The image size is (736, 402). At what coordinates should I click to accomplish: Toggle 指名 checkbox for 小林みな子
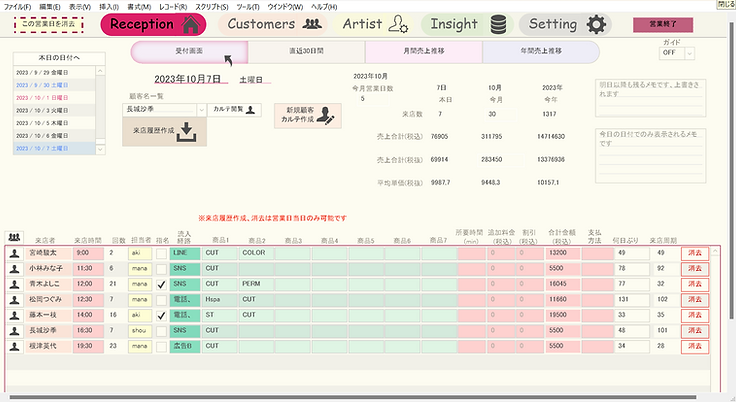161,269
